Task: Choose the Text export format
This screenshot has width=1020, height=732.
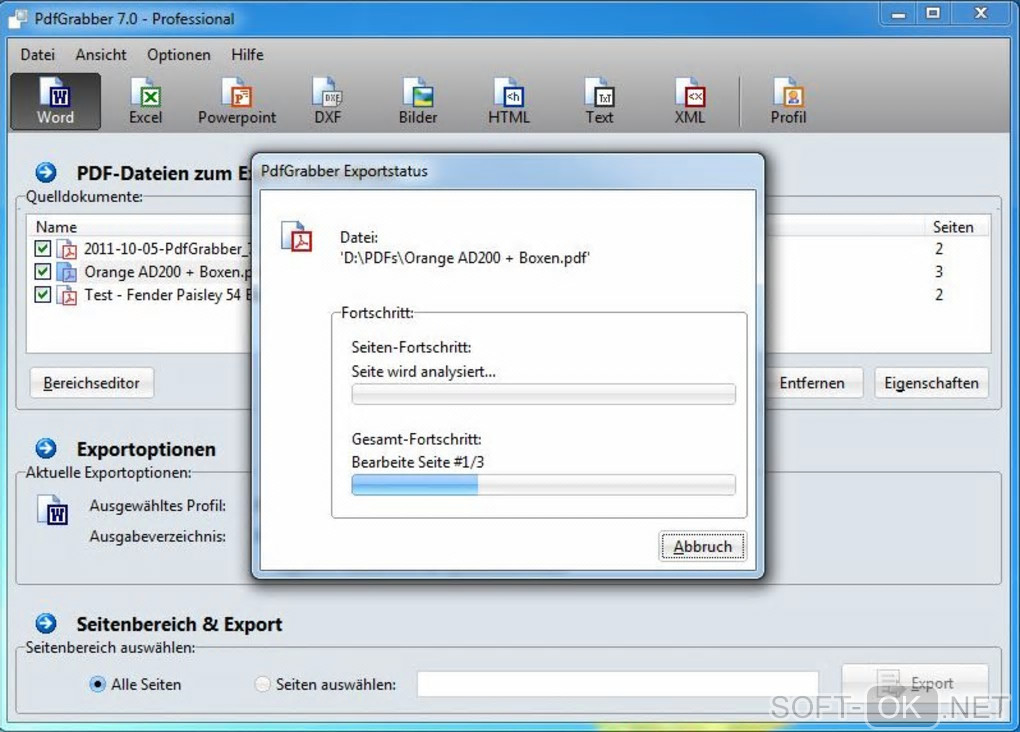Action: [x=599, y=102]
